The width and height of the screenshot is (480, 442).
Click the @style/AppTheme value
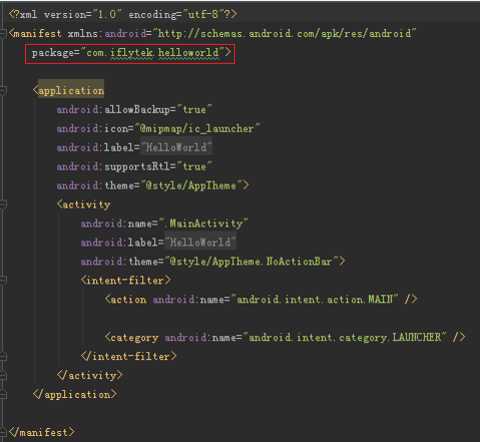click(x=191, y=185)
